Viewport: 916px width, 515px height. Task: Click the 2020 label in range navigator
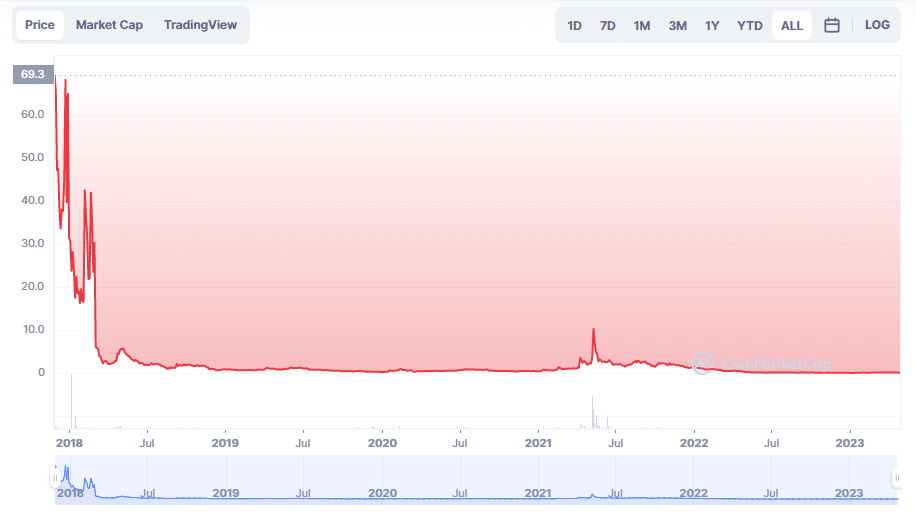point(382,493)
